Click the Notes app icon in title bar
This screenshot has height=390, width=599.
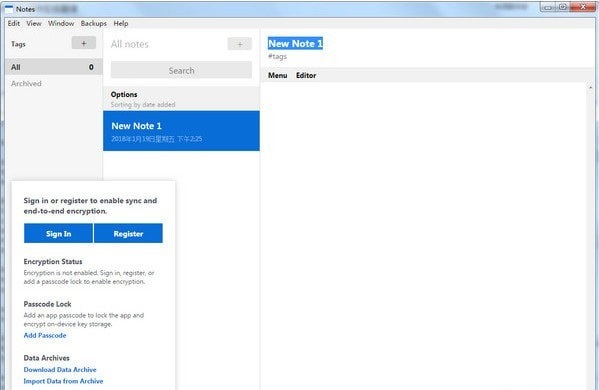[9, 9]
